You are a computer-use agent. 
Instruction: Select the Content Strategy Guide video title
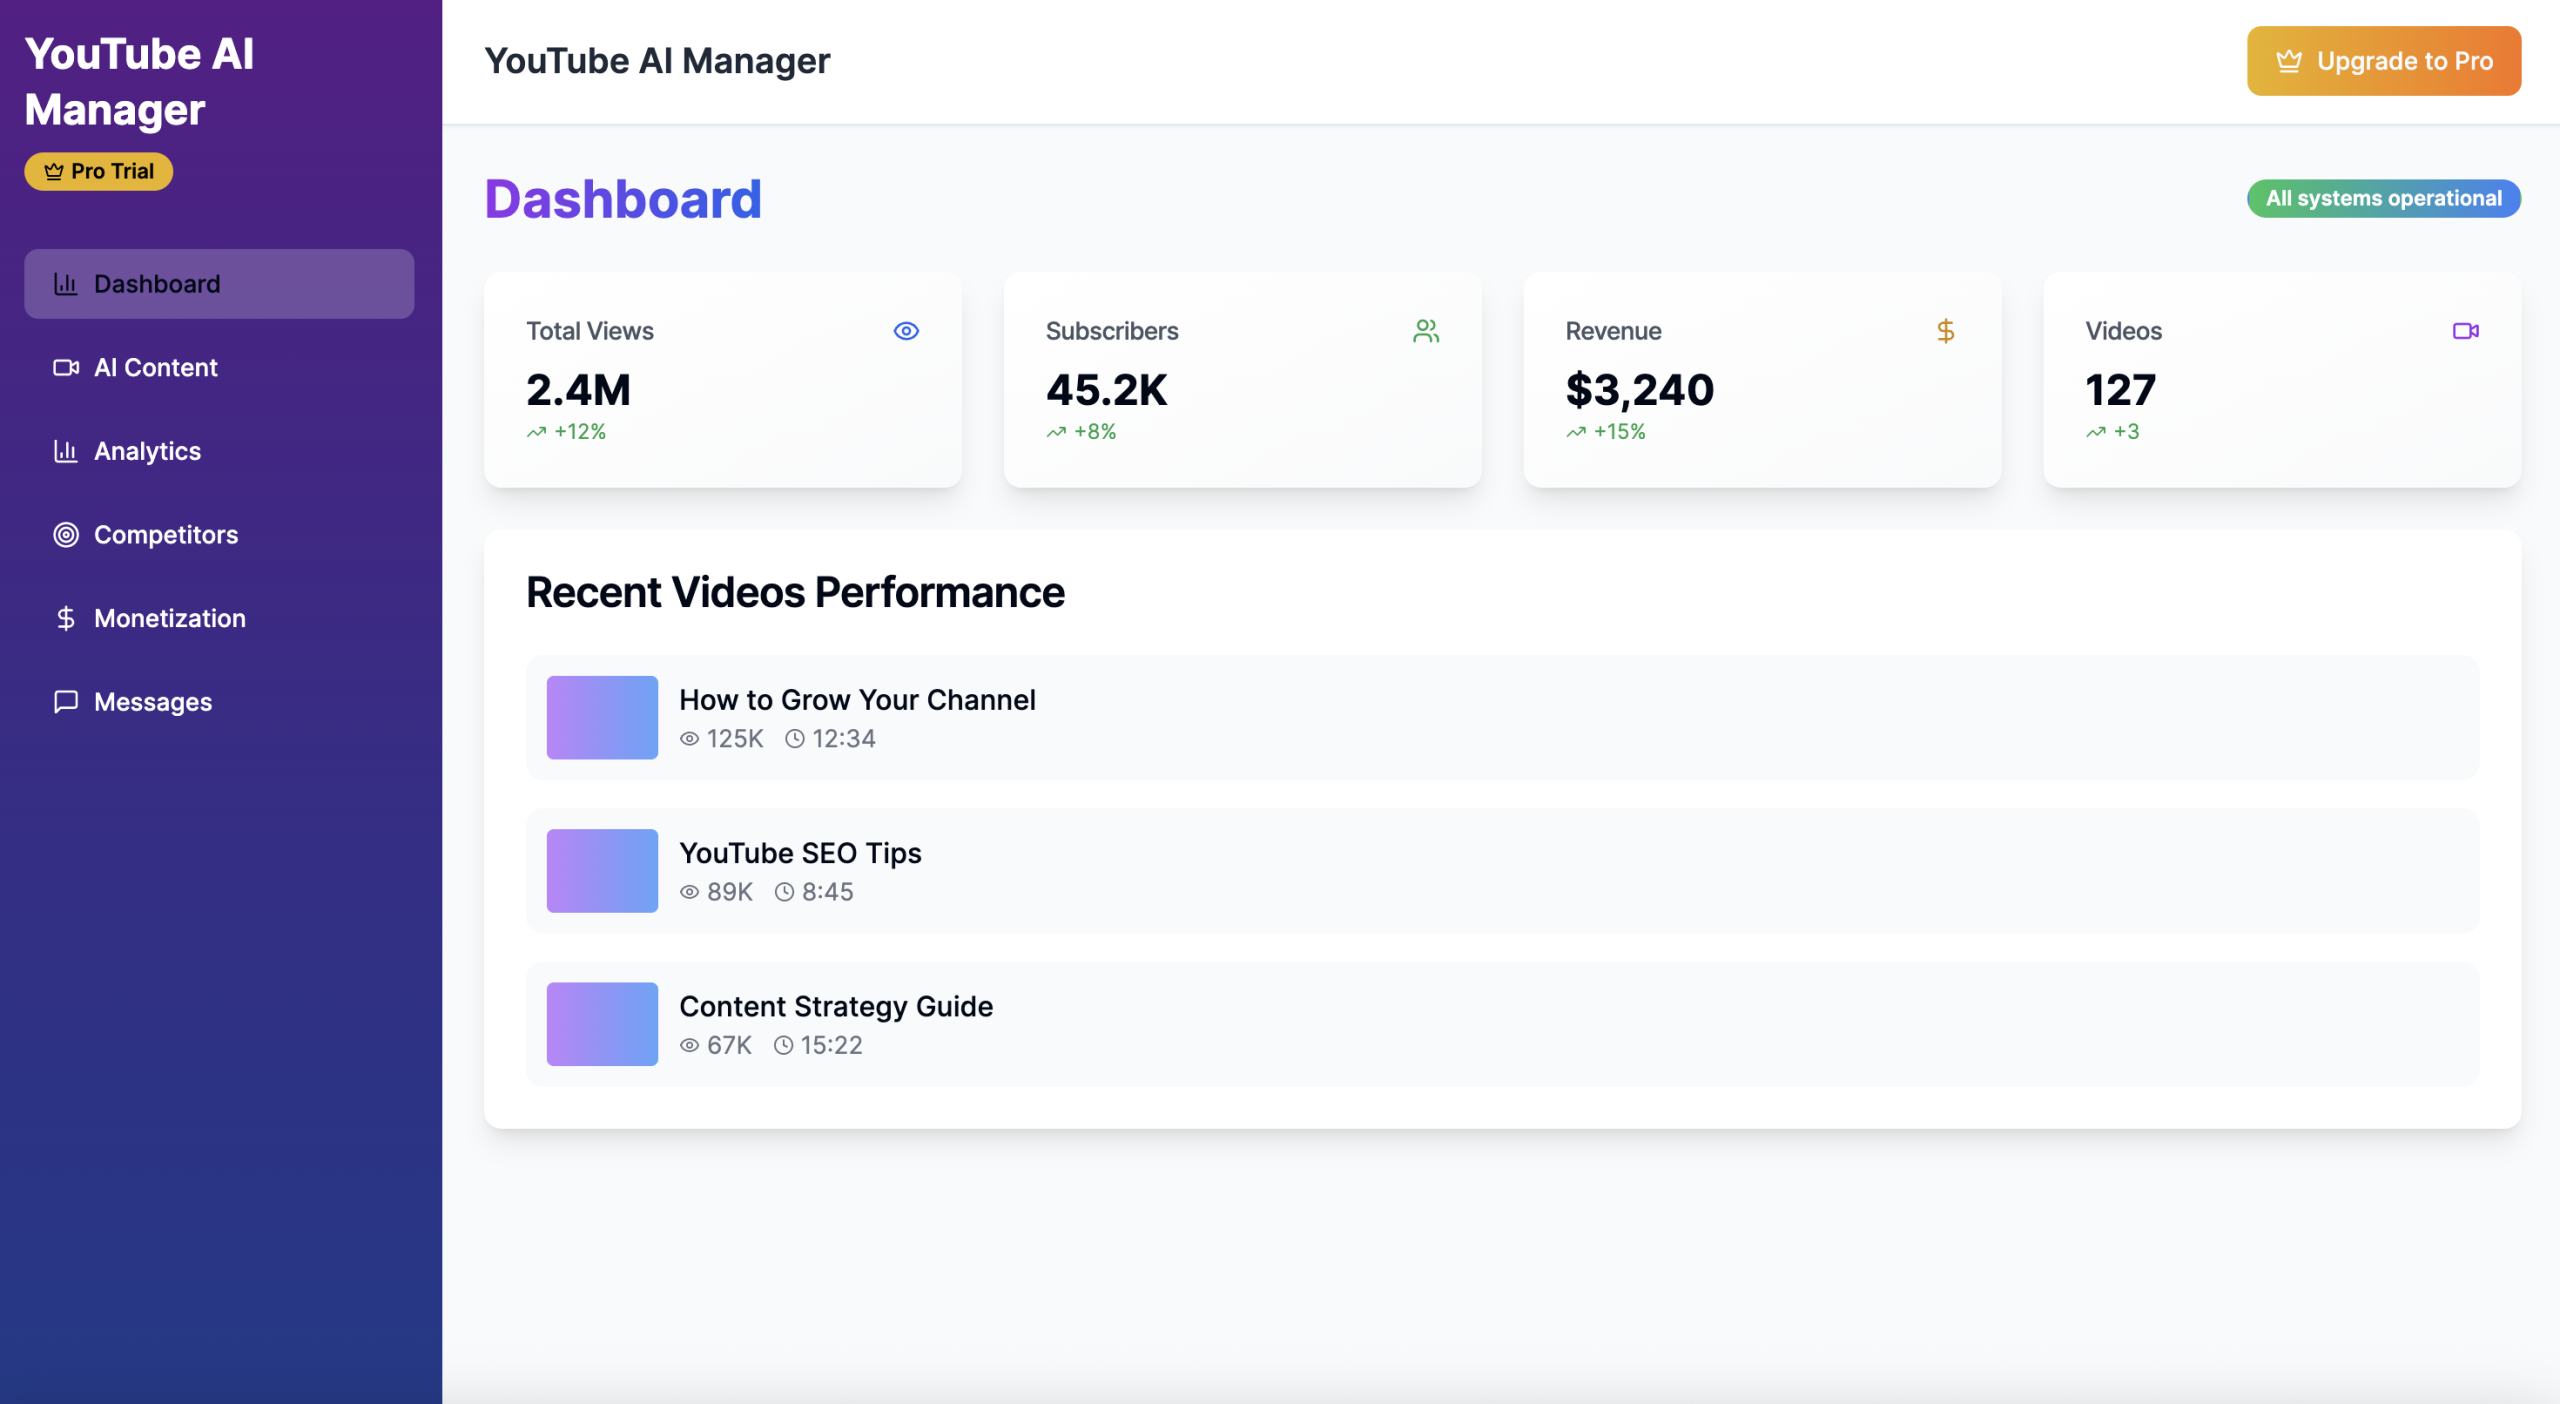pyautogui.click(x=836, y=1006)
